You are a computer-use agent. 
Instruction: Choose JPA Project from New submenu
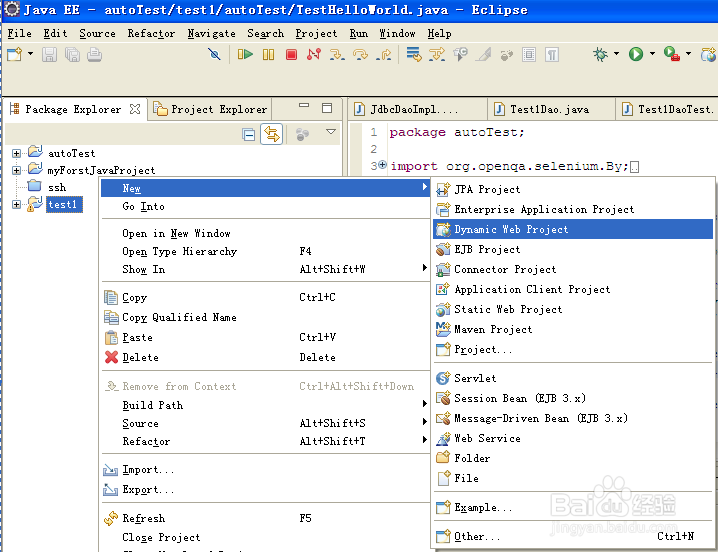572,189
